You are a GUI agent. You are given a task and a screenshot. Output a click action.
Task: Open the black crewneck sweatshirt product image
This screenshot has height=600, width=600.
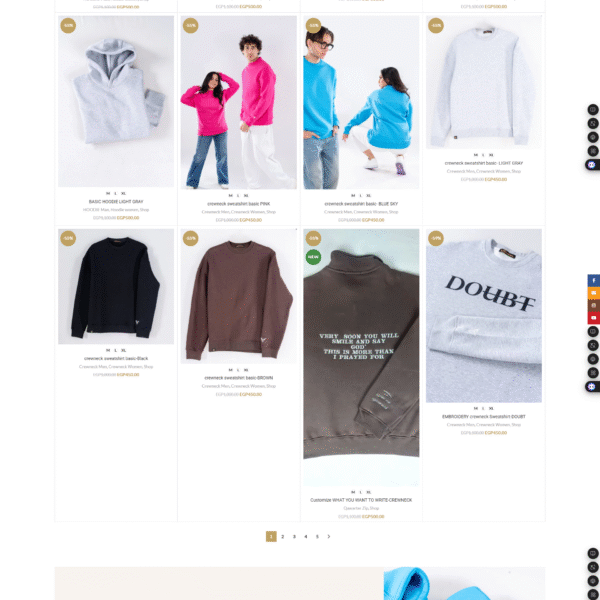116,287
